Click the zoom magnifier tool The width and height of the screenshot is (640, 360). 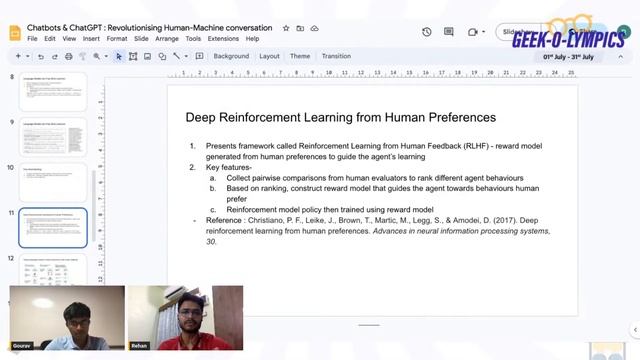(x=97, y=56)
